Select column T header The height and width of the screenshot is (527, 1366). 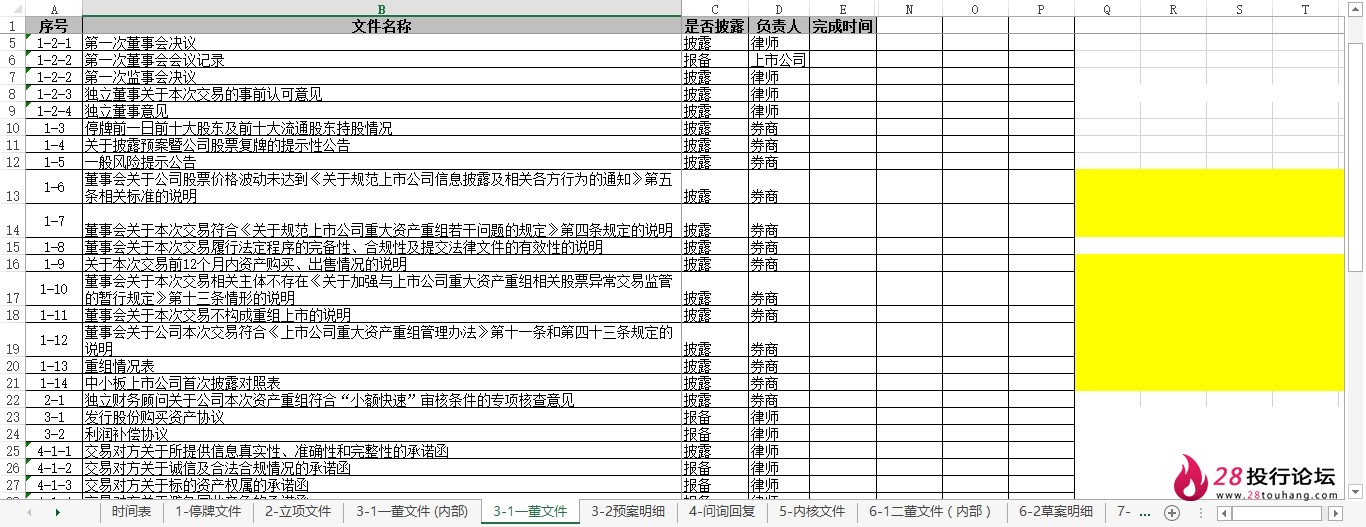click(x=1305, y=9)
